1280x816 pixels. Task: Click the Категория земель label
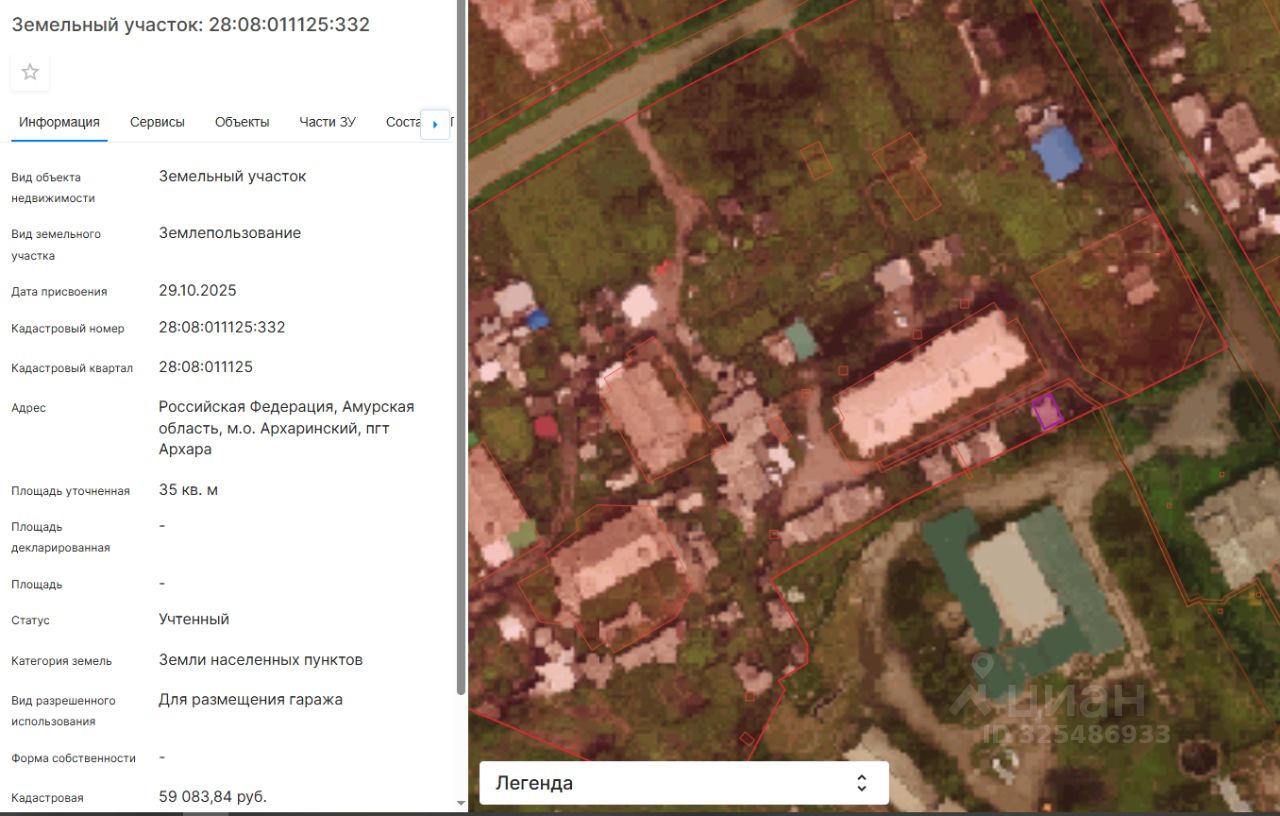pos(62,661)
